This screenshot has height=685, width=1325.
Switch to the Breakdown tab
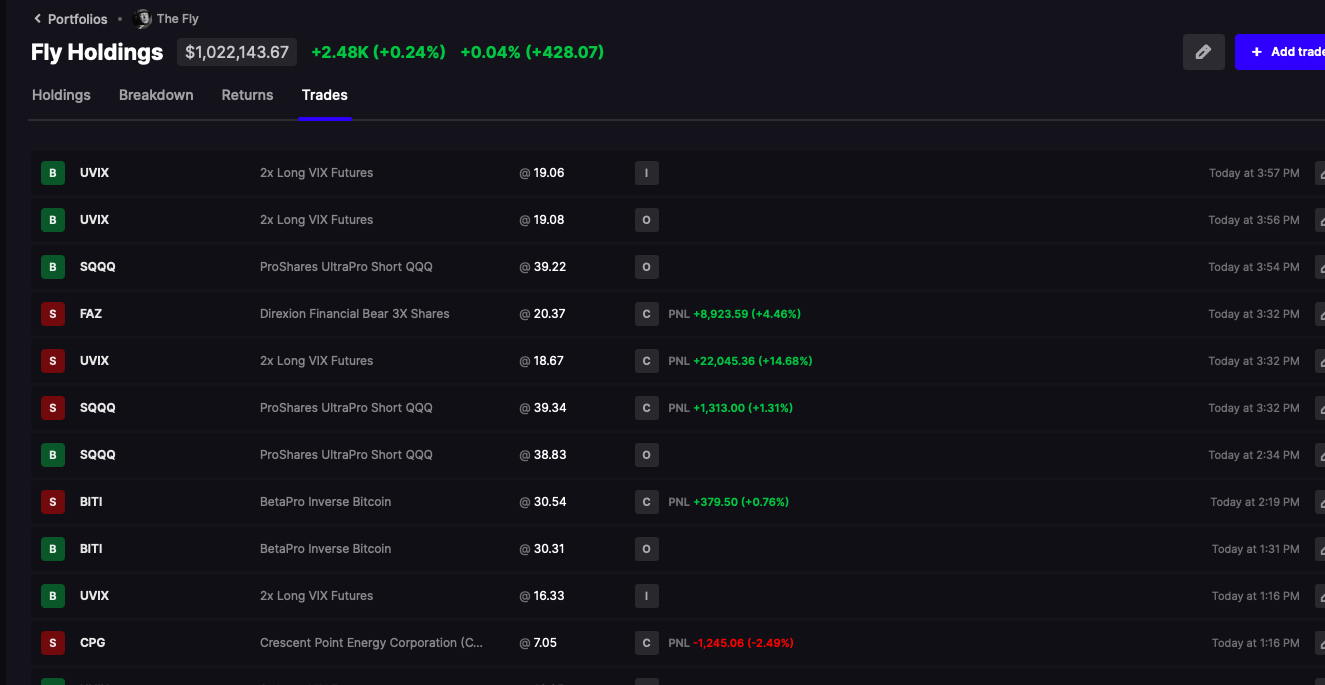[156, 95]
